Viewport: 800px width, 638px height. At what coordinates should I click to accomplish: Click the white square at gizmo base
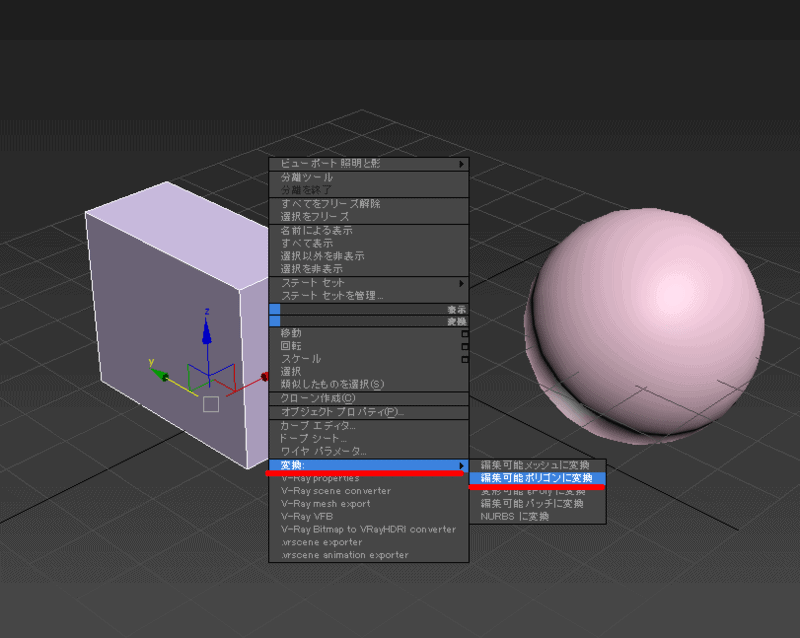210,404
